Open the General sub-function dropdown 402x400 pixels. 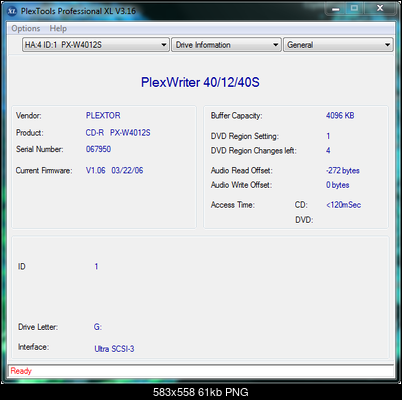point(338,45)
